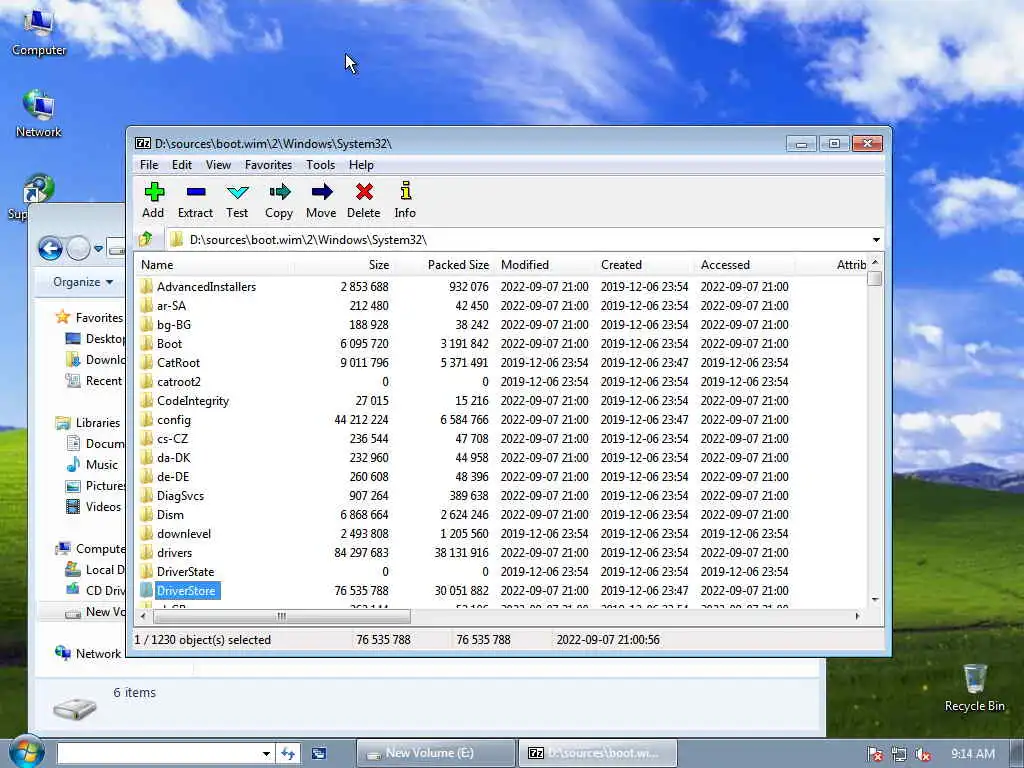The image size is (1024, 768).
Task: Select Music in Explorer sidebar
Action: (x=92, y=464)
